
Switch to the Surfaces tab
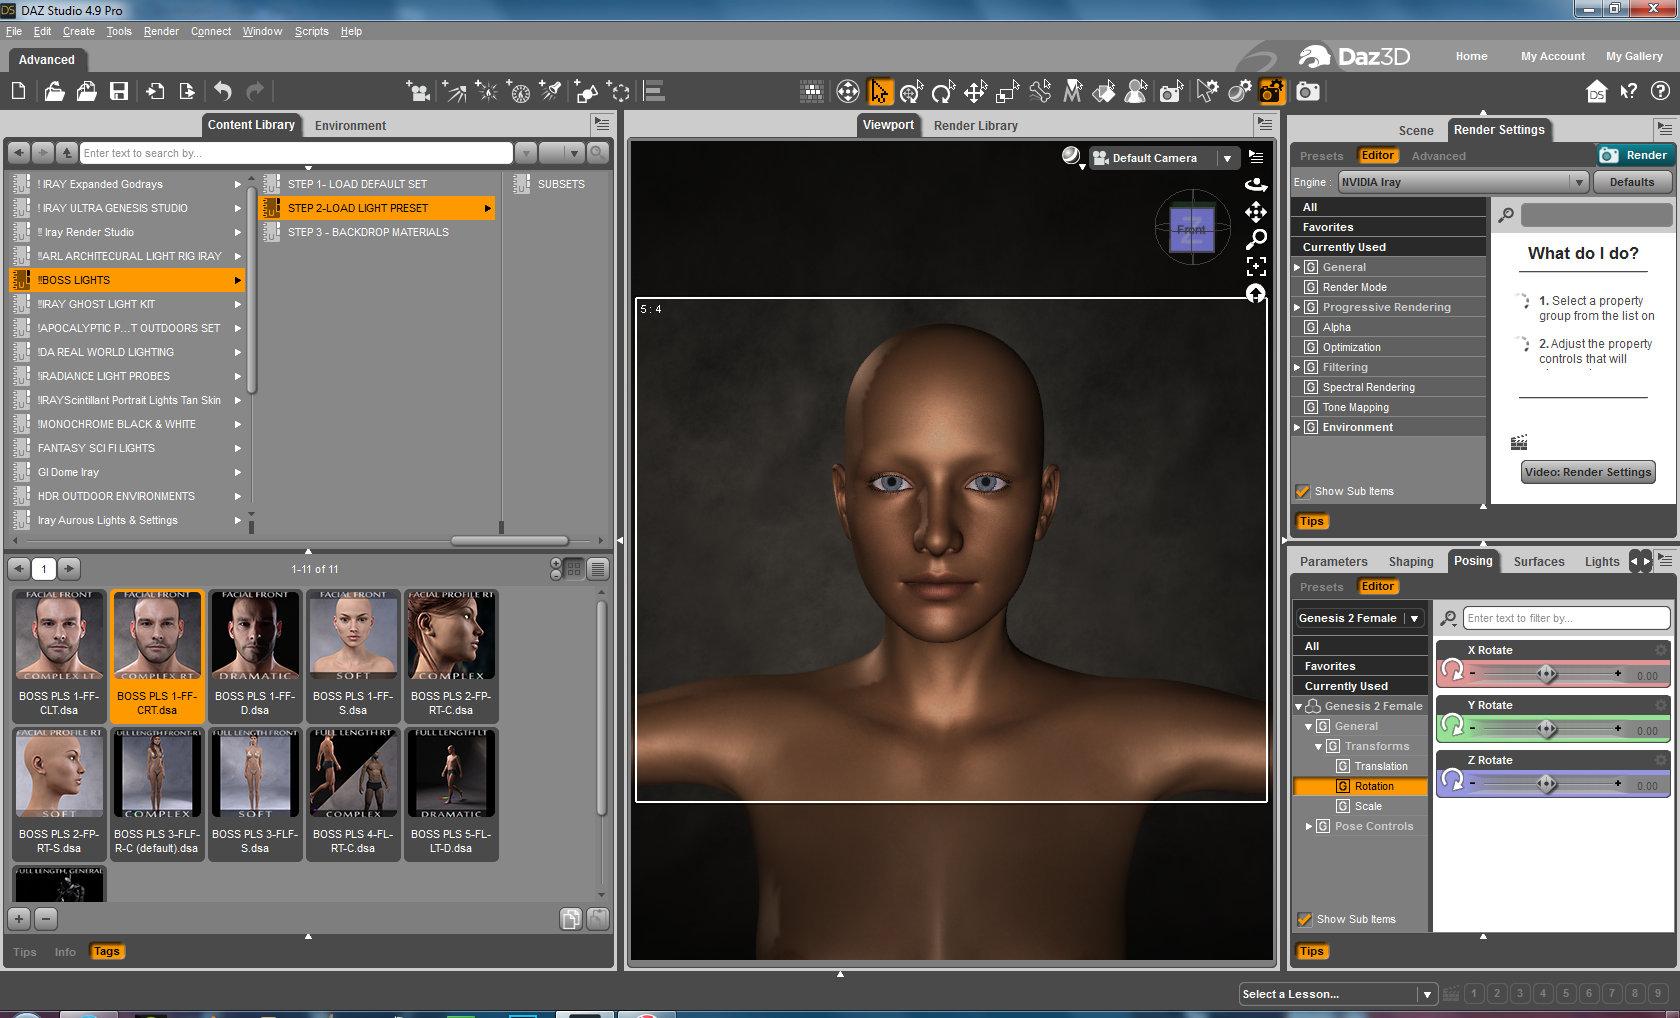coord(1538,561)
